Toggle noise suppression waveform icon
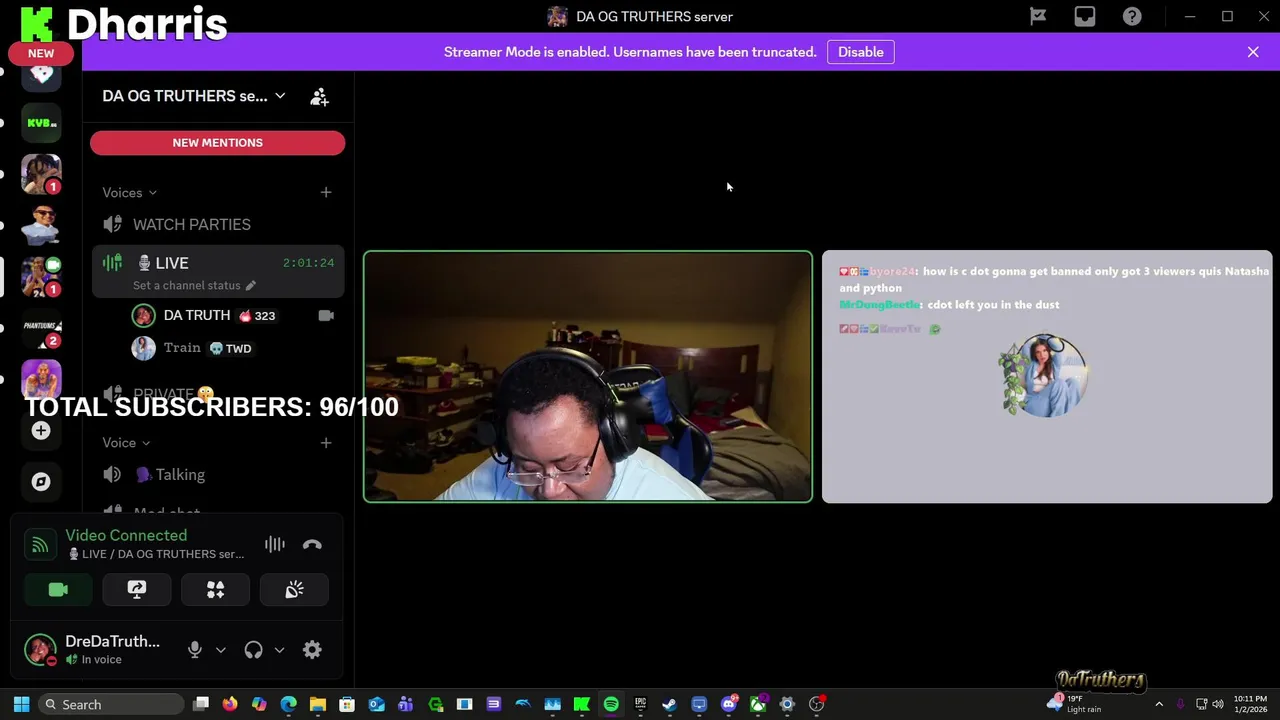 coord(274,544)
